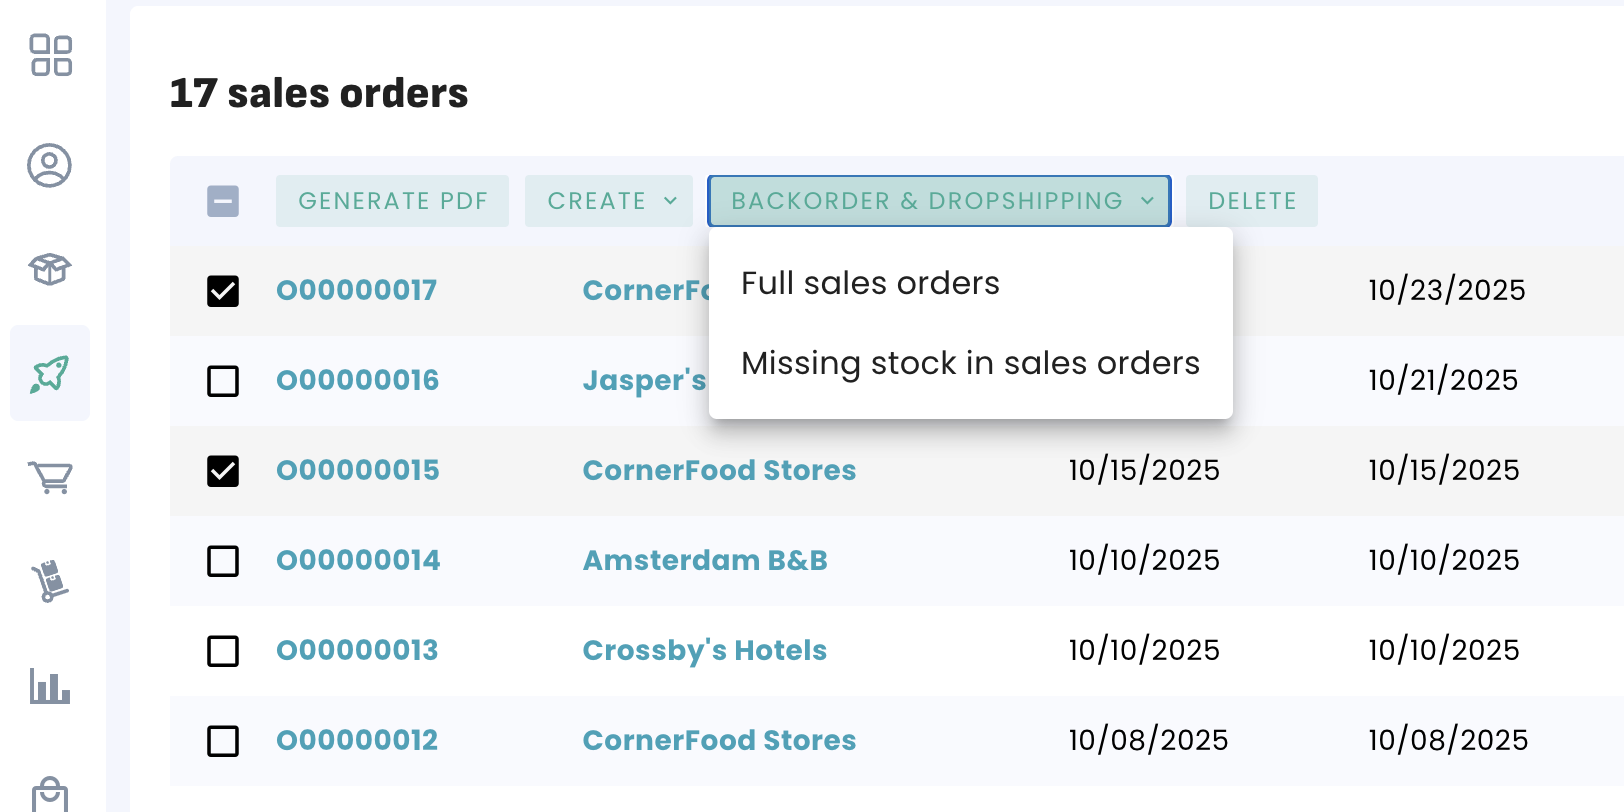Uncheck the checkbox for order 000000015
Image resolution: width=1624 pixels, height=812 pixels.
pyautogui.click(x=223, y=471)
